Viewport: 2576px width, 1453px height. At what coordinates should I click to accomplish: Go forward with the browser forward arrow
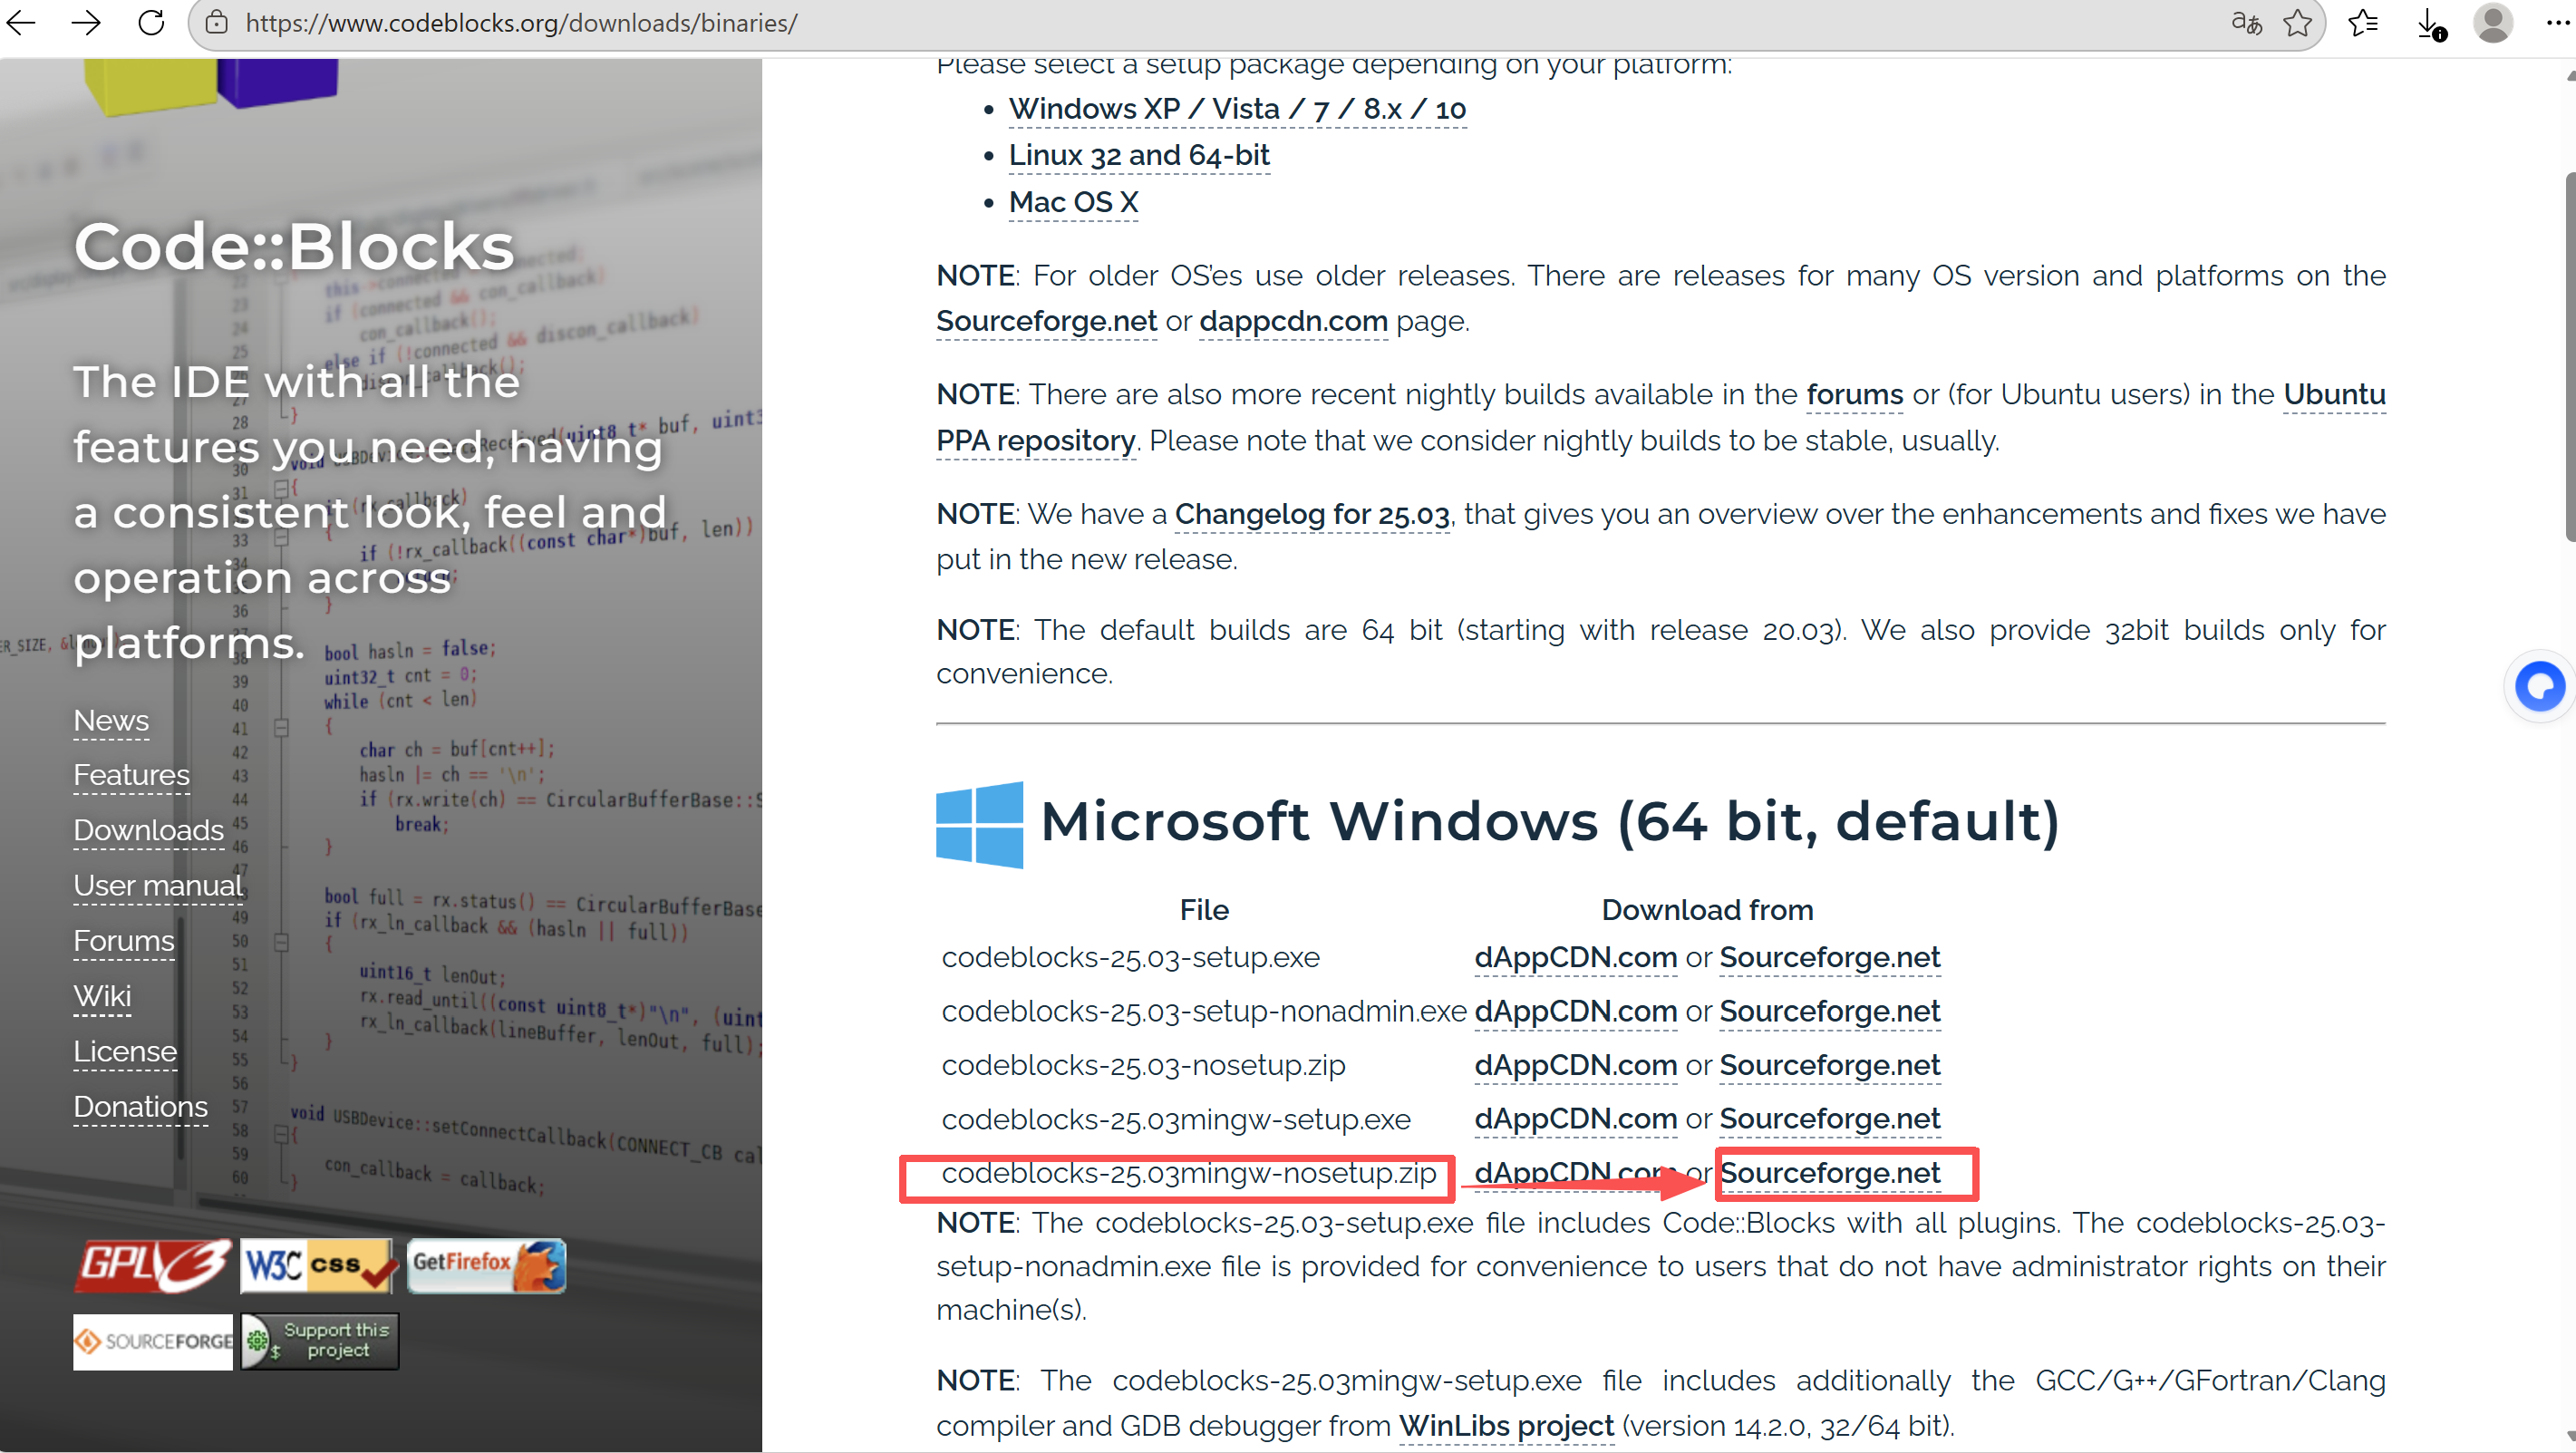click(x=87, y=22)
